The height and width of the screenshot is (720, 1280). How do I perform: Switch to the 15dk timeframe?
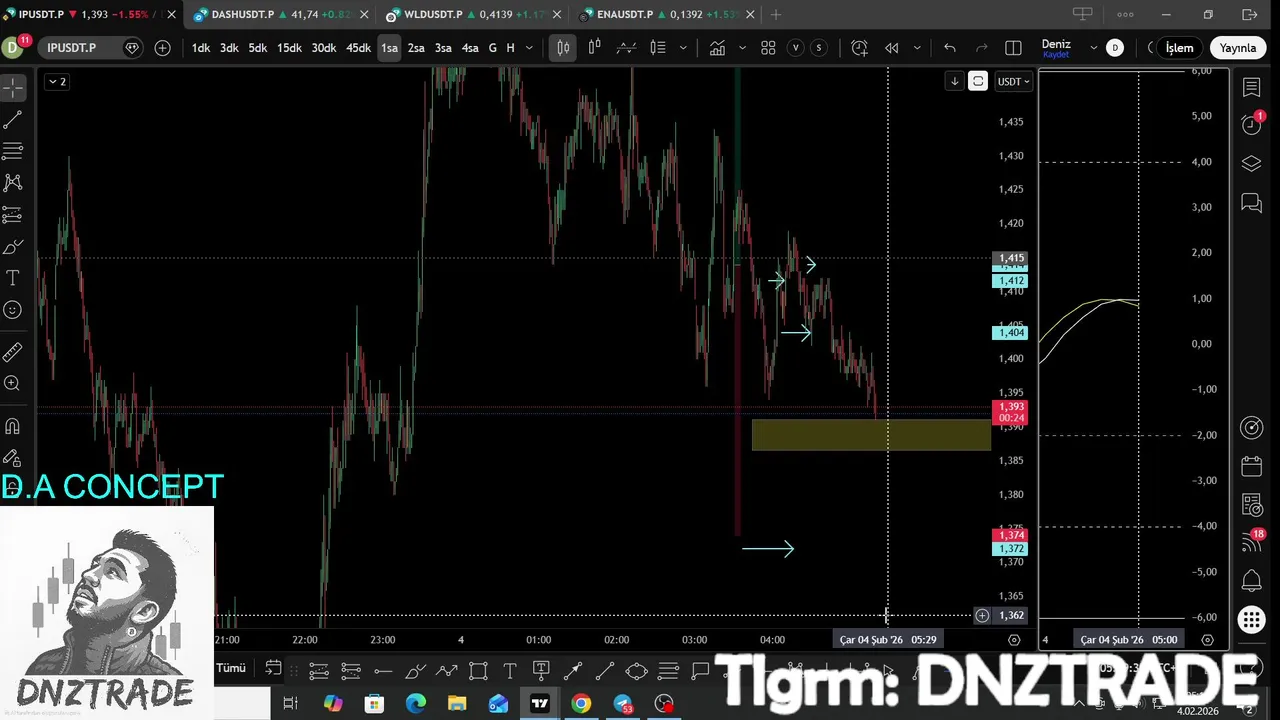pos(289,48)
